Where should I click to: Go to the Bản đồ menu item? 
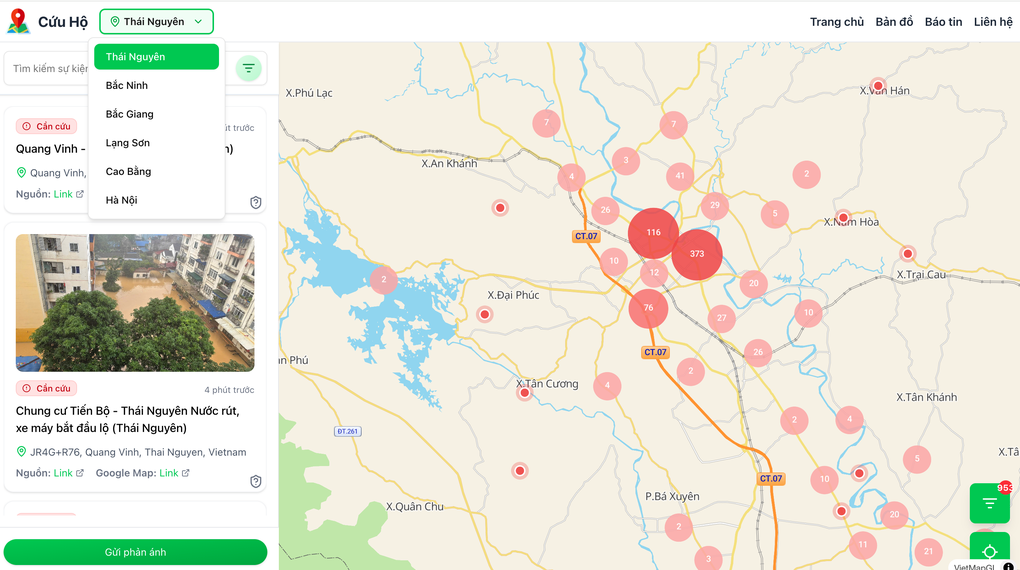tap(894, 22)
